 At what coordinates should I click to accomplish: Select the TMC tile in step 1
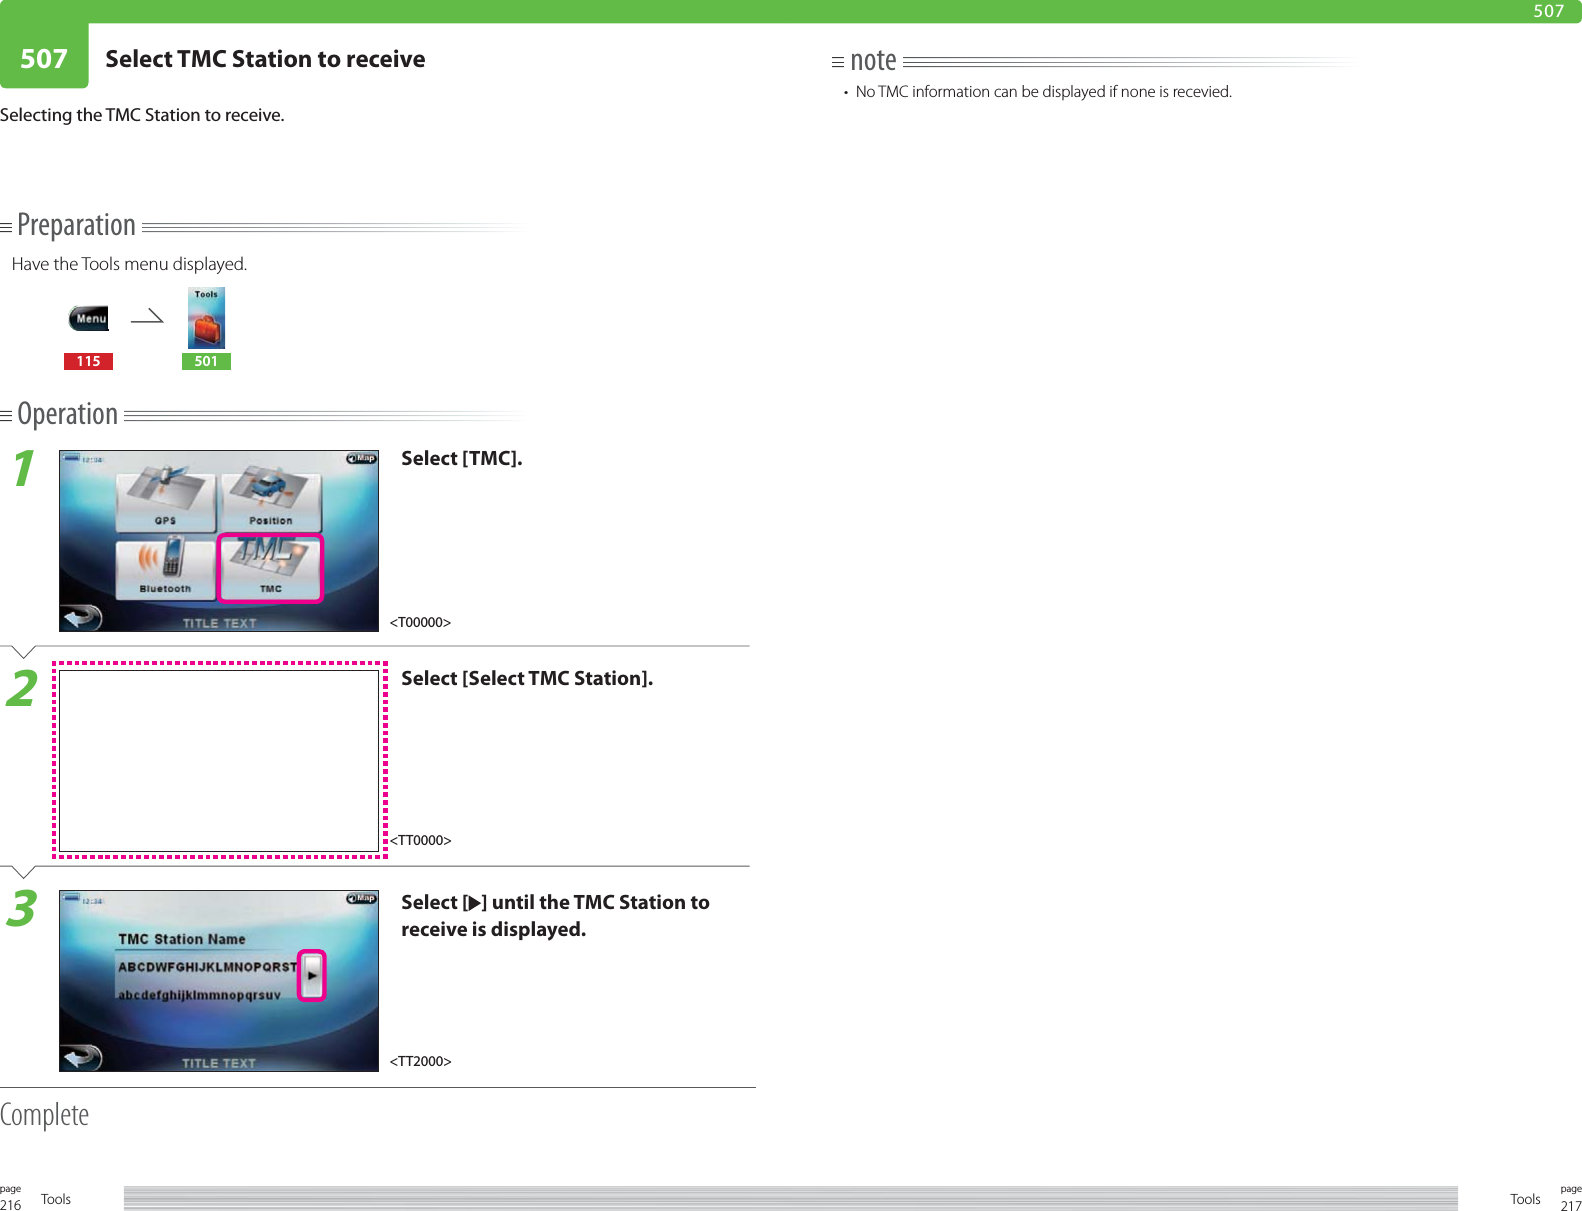click(x=271, y=568)
